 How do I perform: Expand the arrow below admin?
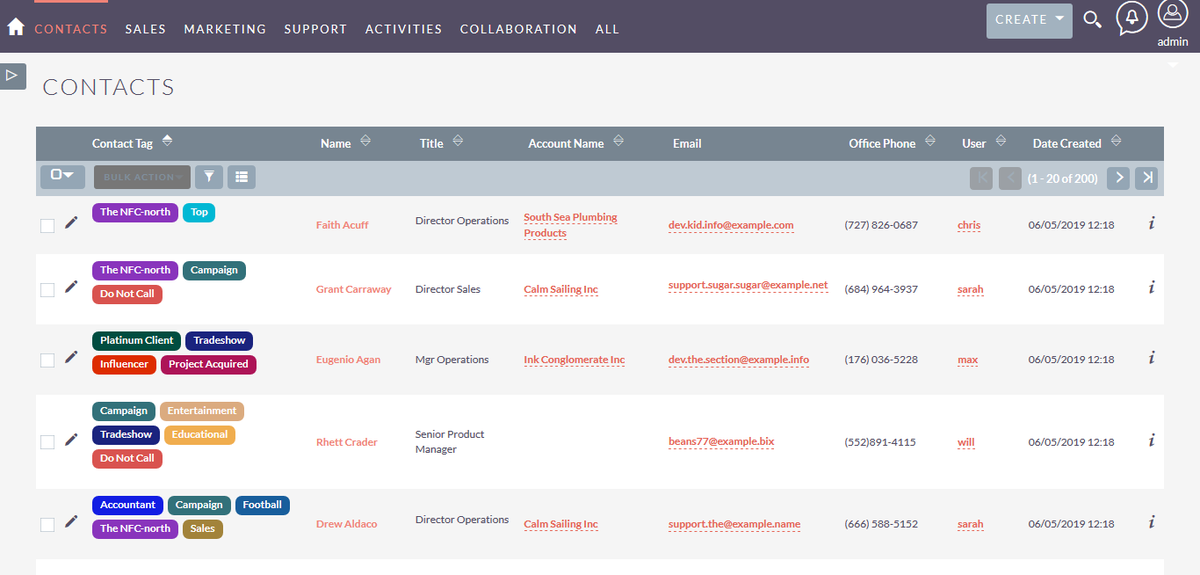point(1172,65)
